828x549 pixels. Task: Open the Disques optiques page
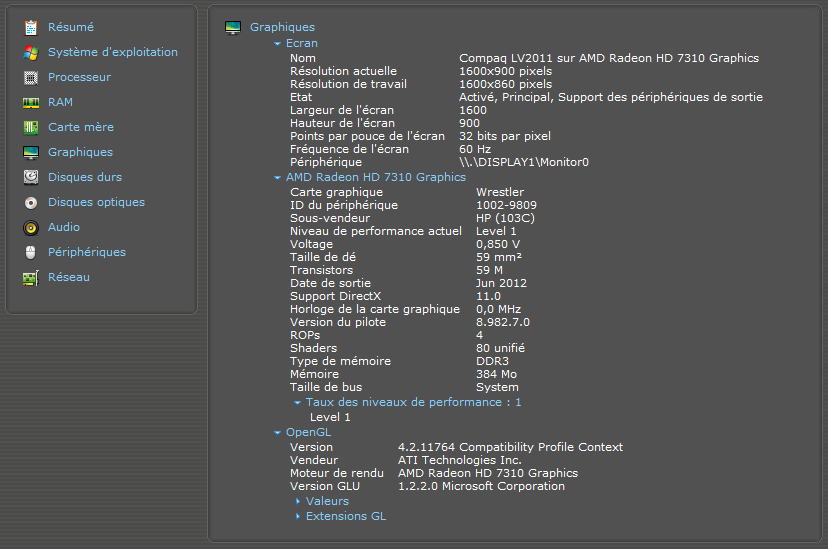click(x=96, y=202)
